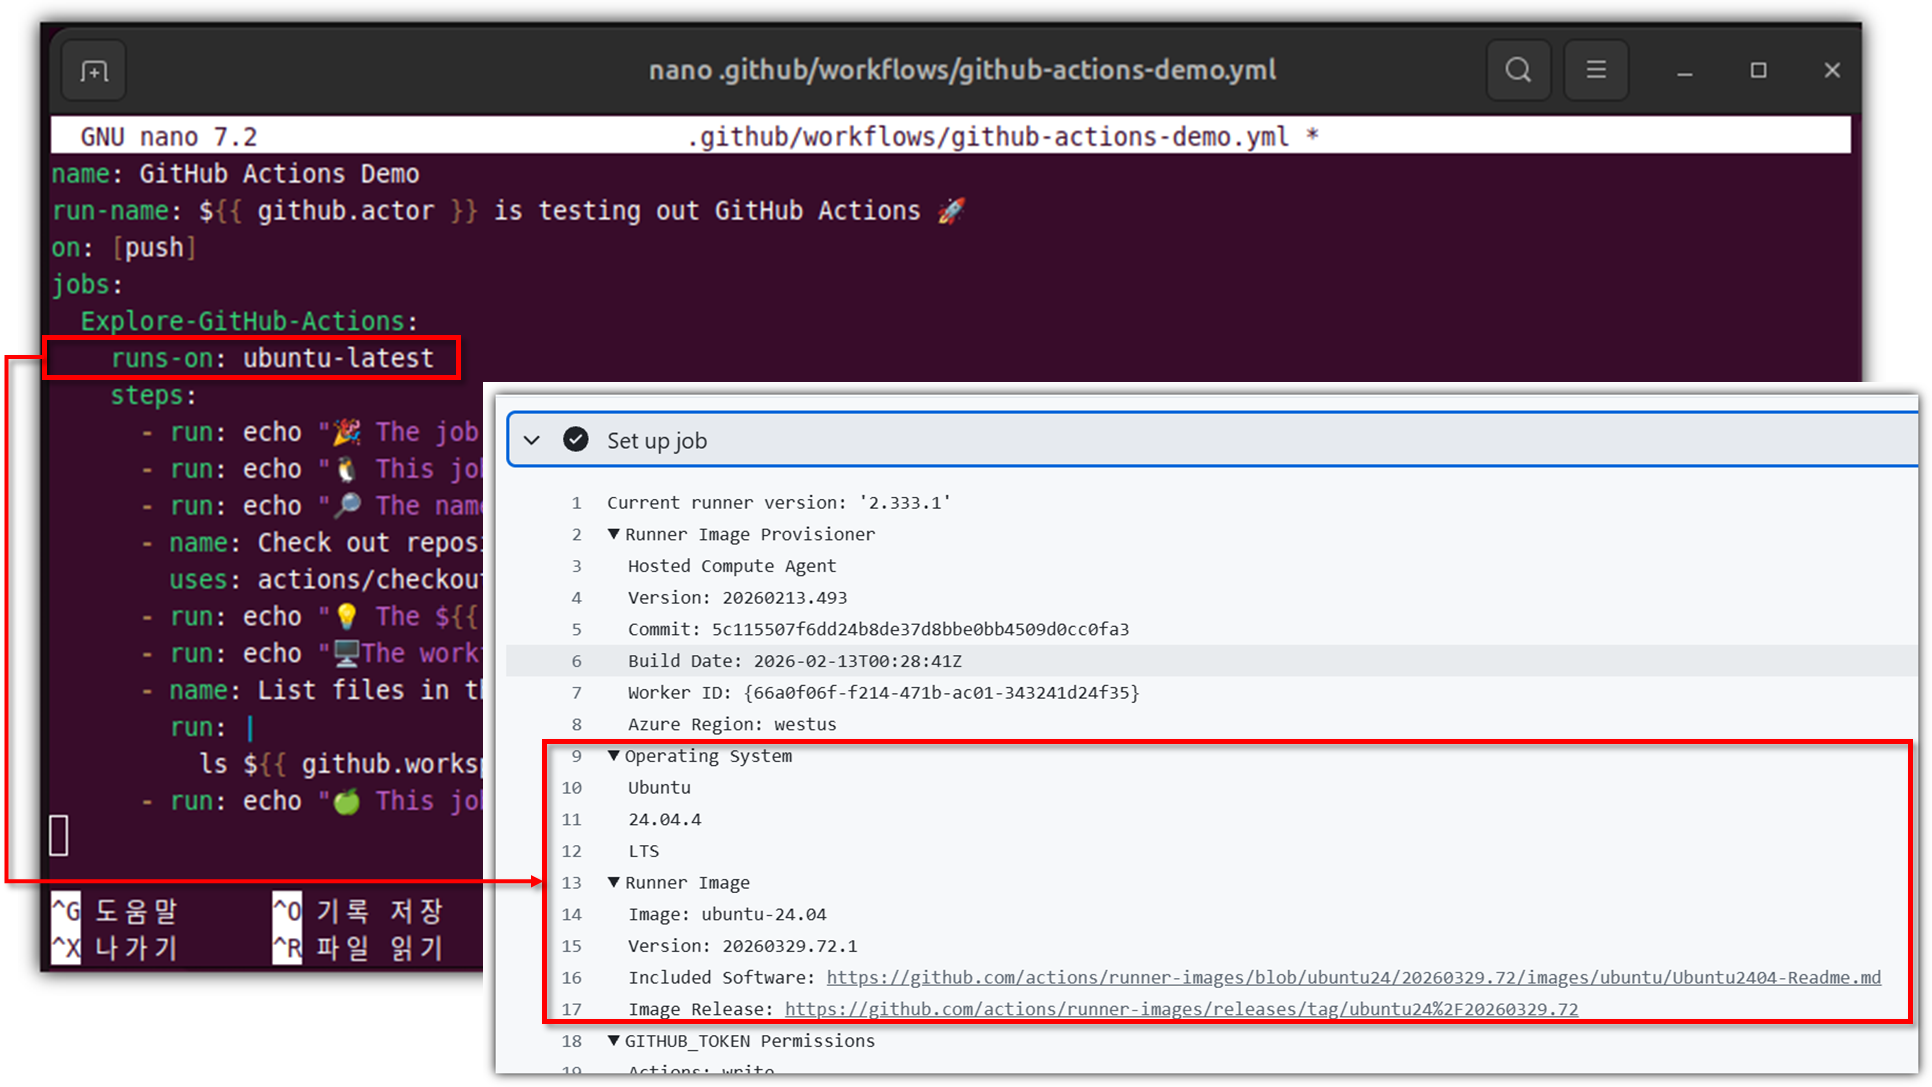
Task: Collapse the Set up job chevron
Action: (532, 440)
